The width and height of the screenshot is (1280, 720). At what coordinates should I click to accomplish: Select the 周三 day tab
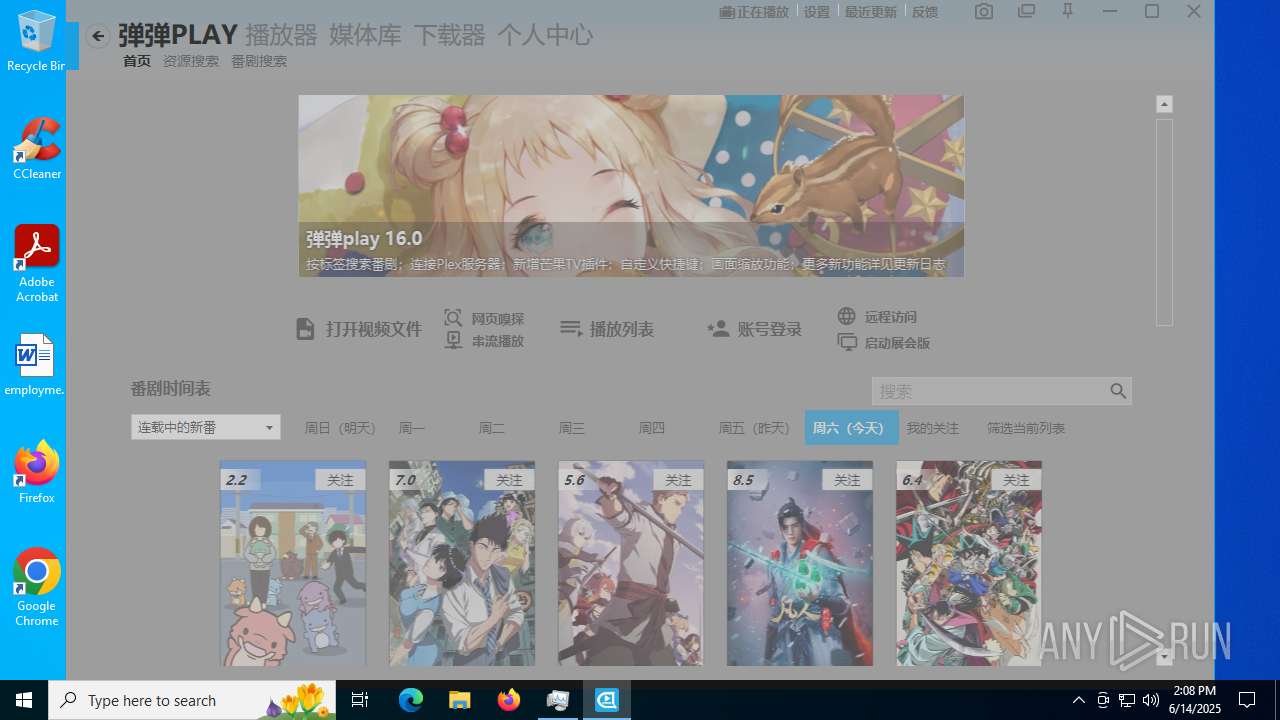click(x=572, y=428)
